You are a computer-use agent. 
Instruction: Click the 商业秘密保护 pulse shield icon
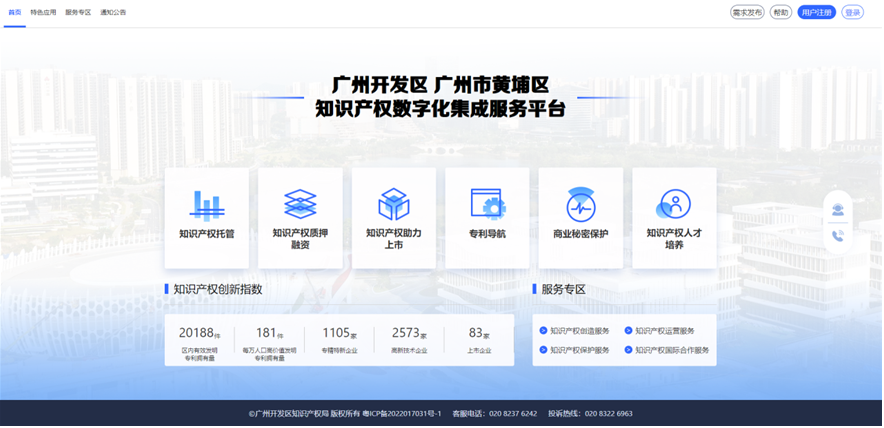point(581,204)
